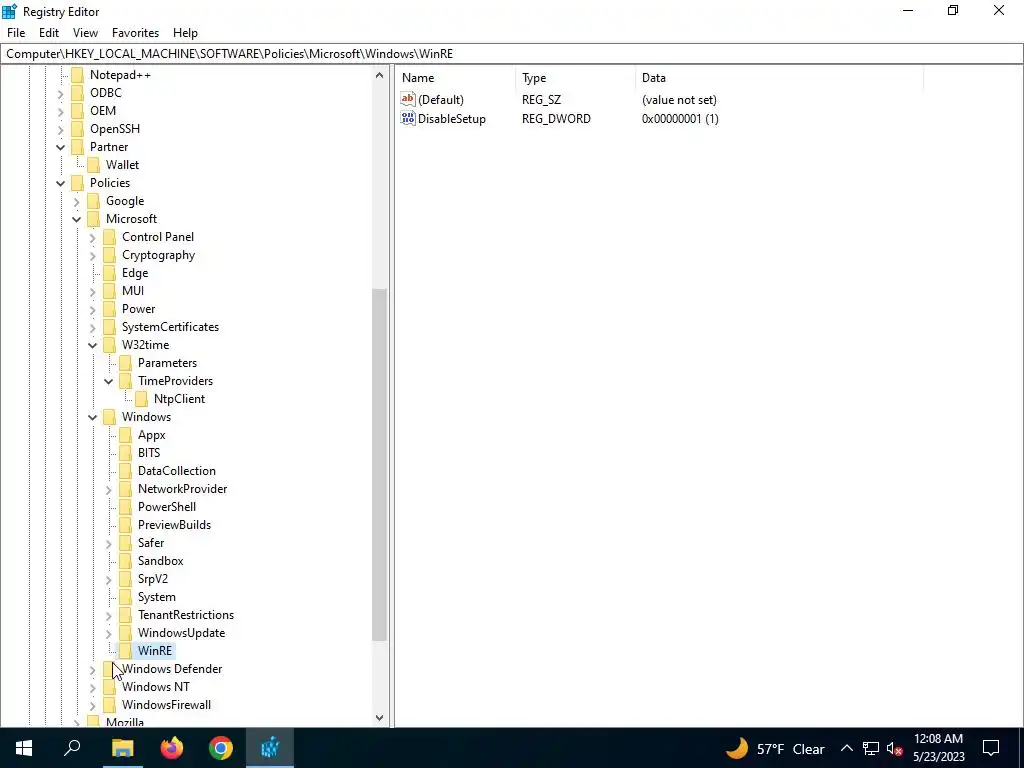This screenshot has width=1024, height=768.
Task: Click the REG_DWORD type cell
Action: click(556, 119)
